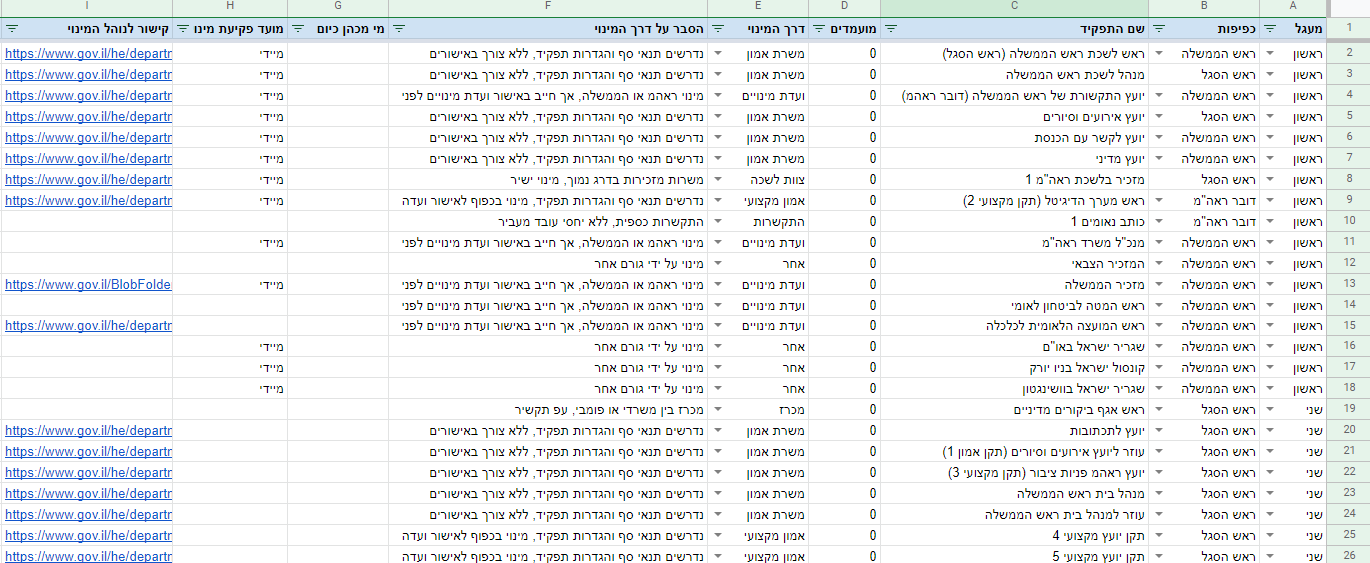Image resolution: width=1370 pixels, height=563 pixels.
Task: Open filter icon on כפיפות column header
Action: [1158, 30]
